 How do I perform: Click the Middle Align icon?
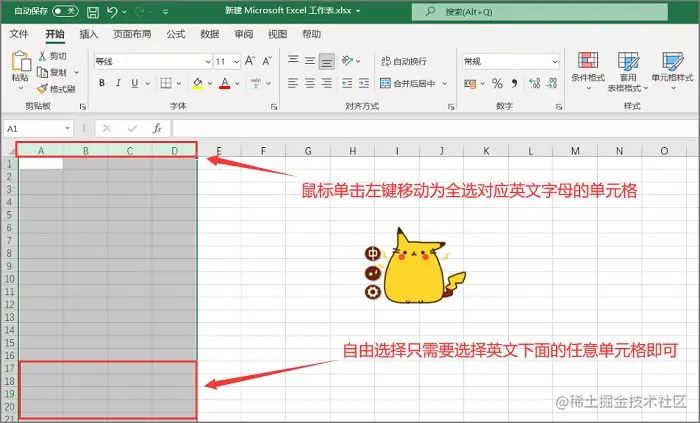(x=310, y=61)
